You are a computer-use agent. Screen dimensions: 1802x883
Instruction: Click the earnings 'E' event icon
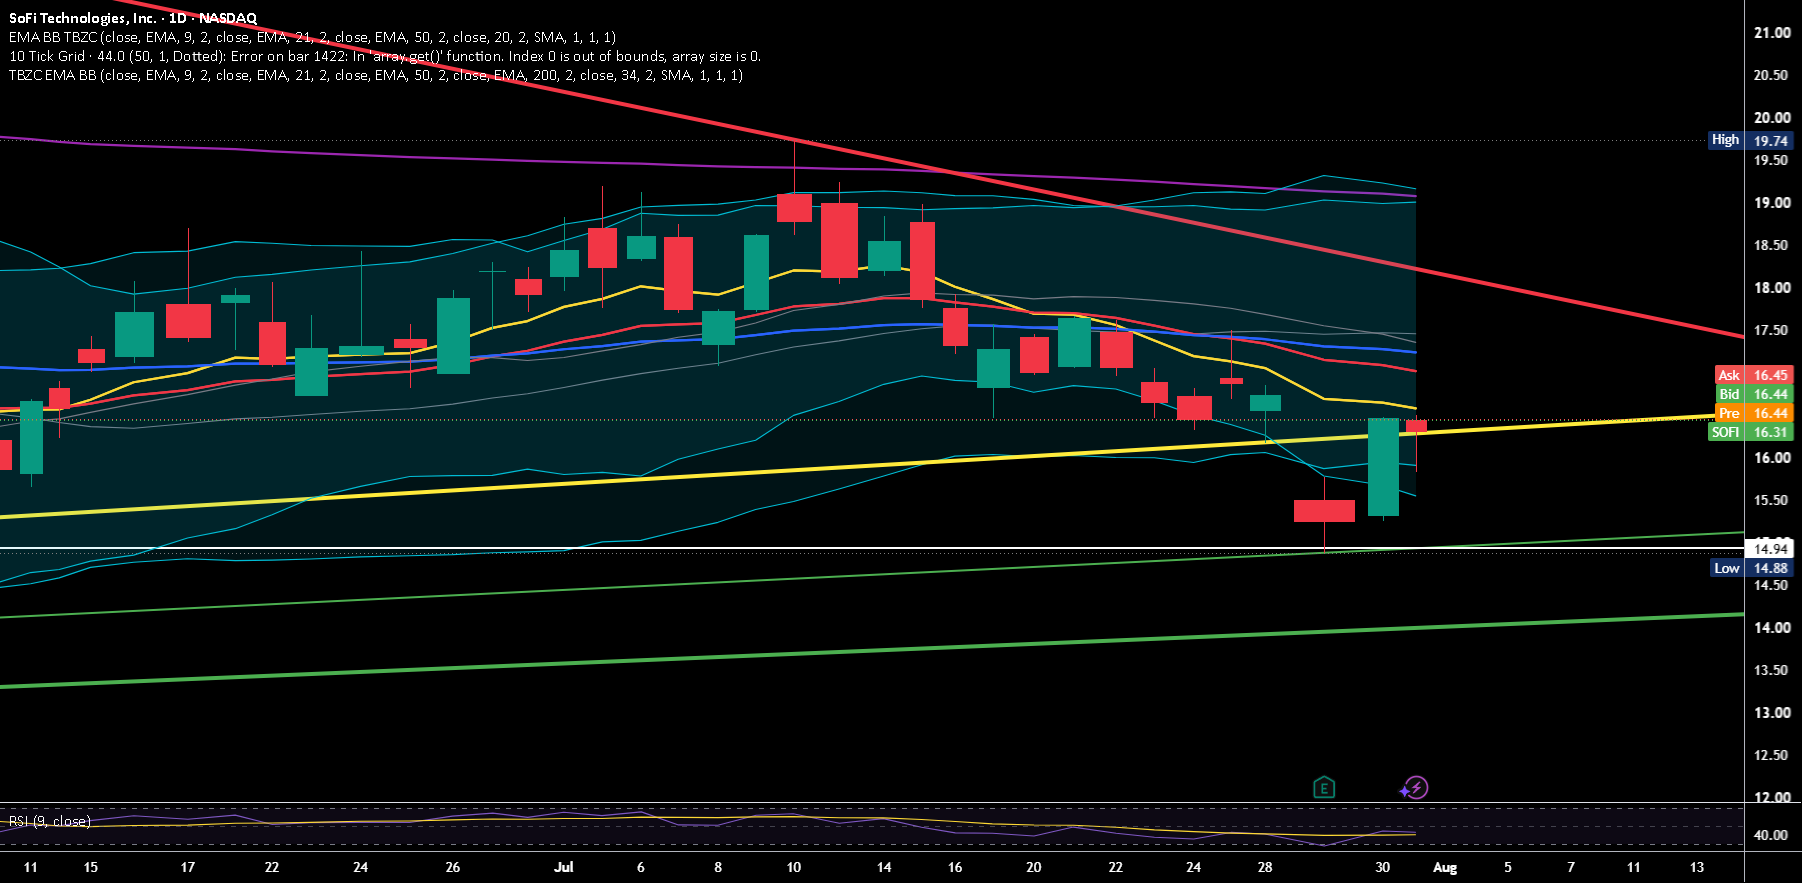1324,788
